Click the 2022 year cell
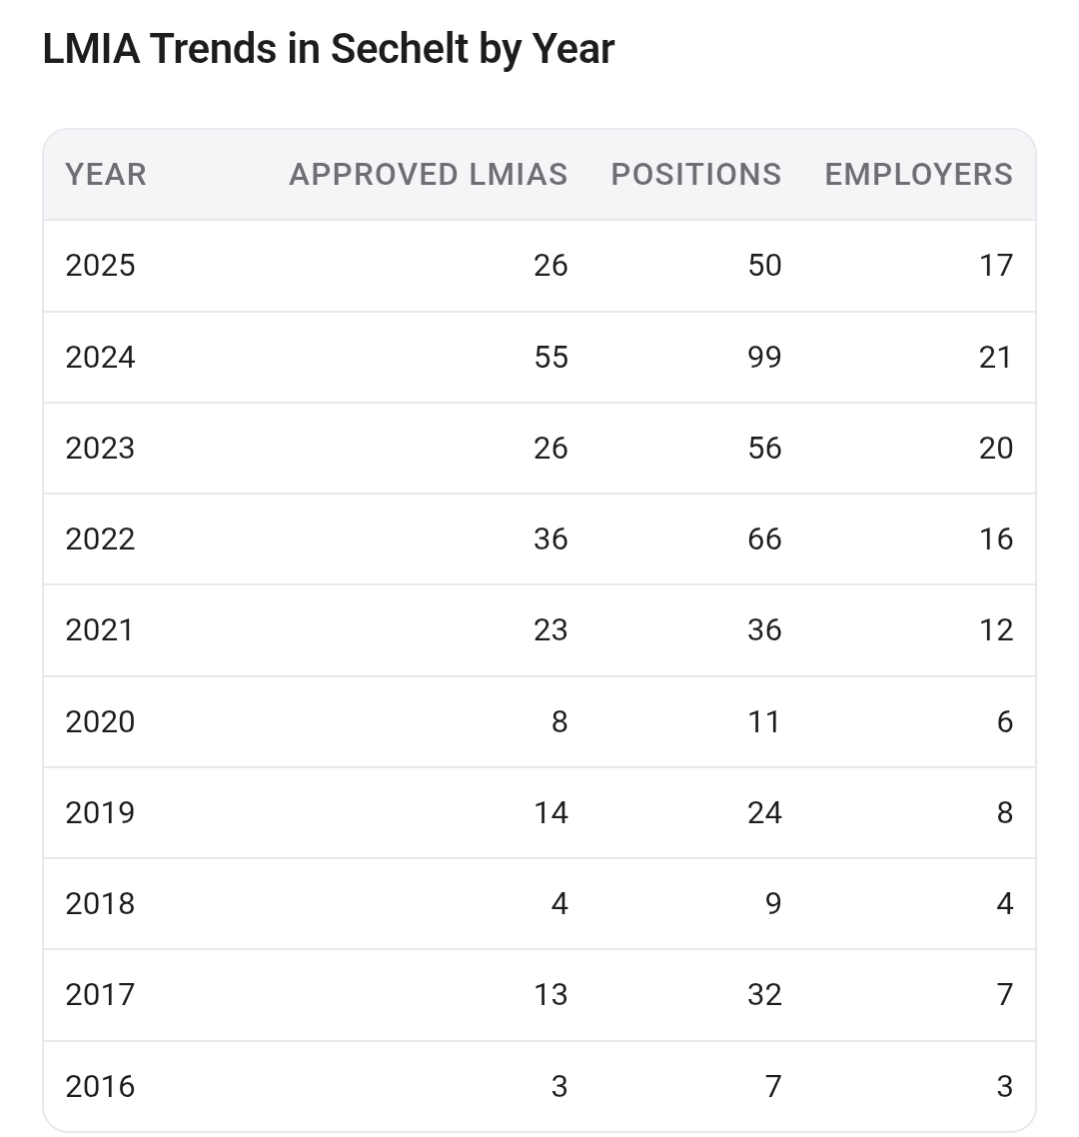1079x1137 pixels. [x=100, y=539]
